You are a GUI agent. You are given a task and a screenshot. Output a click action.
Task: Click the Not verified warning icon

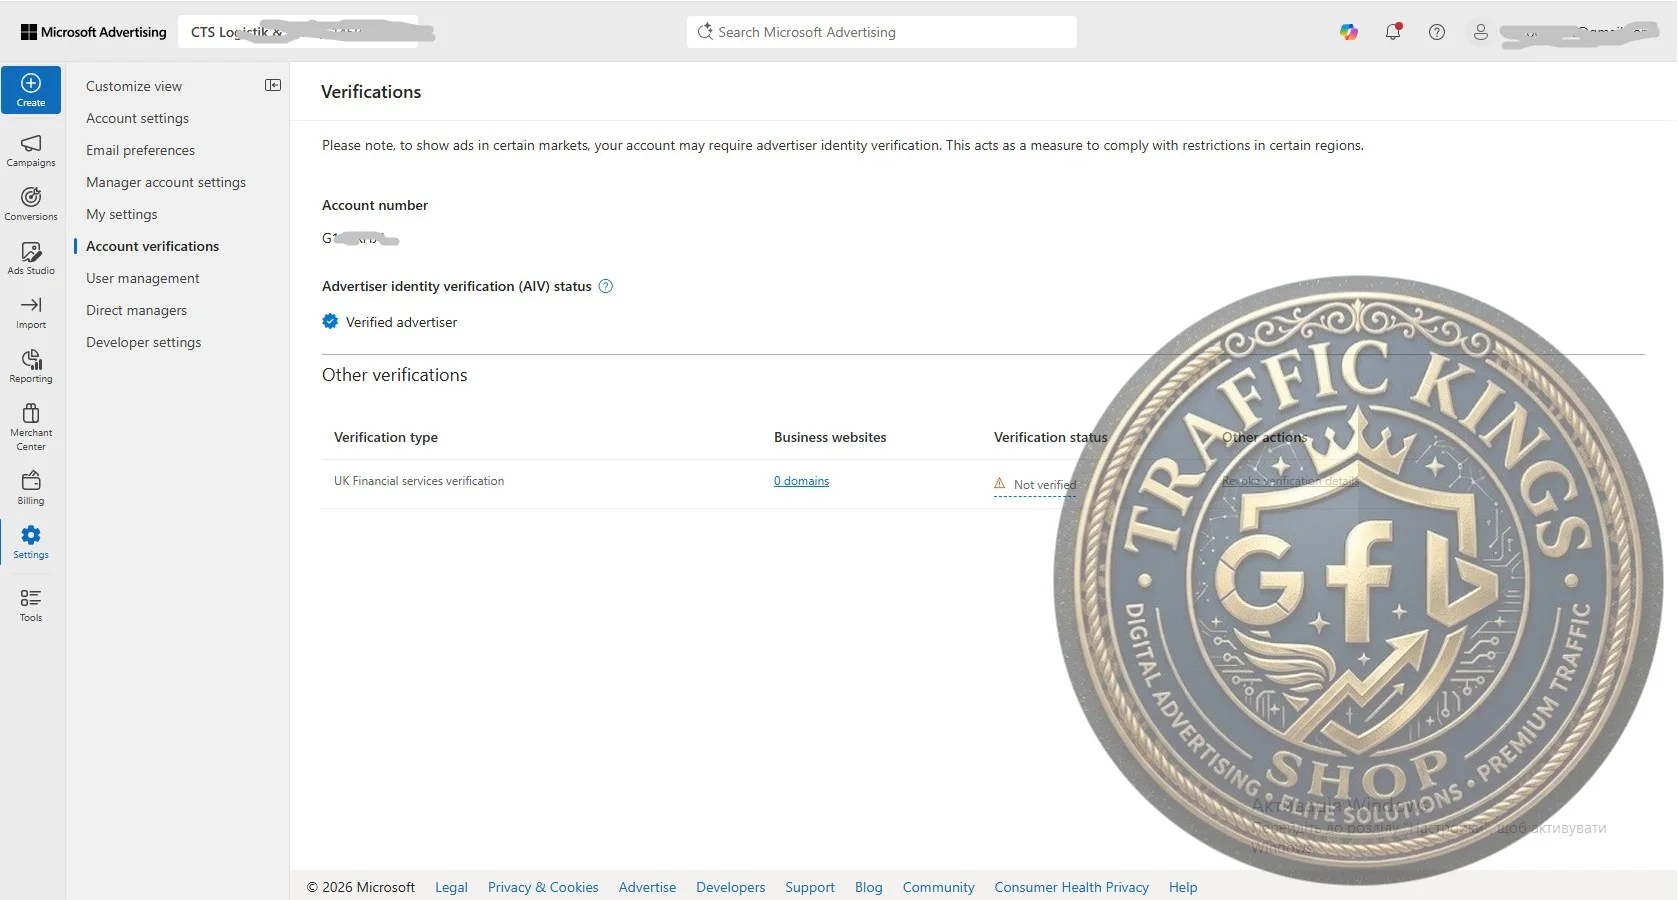coord(1000,483)
